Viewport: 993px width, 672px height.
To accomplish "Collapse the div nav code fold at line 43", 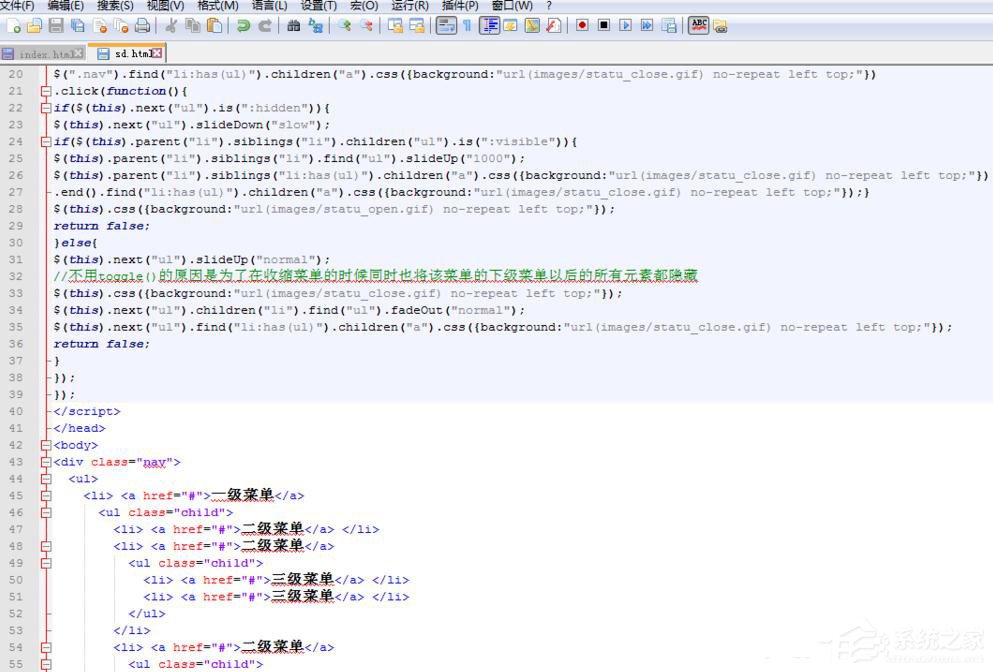I will (45, 461).
